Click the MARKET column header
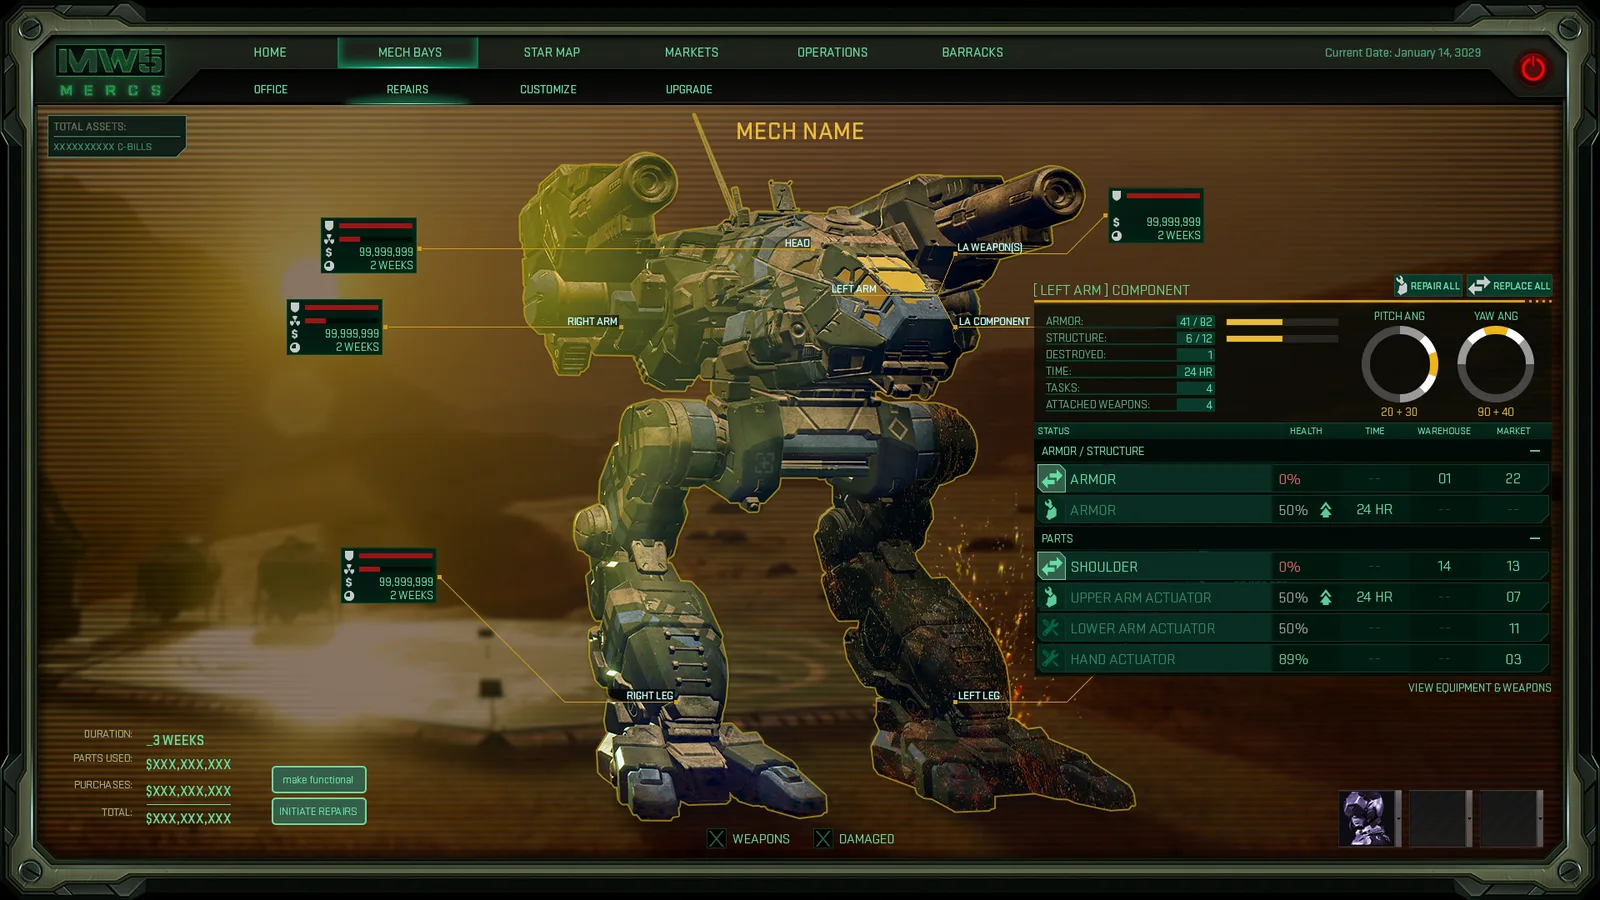Image resolution: width=1600 pixels, height=900 pixels. tap(1513, 431)
